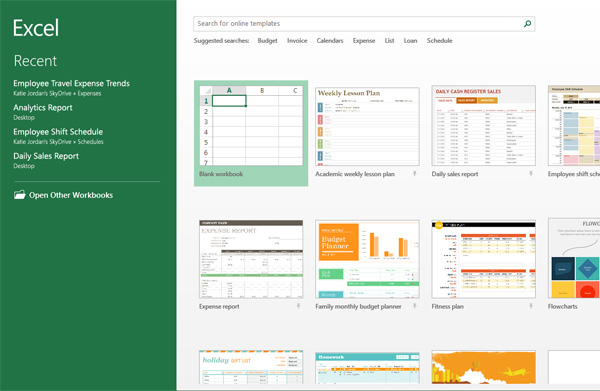
Task: Click the search magnifier icon
Action: tap(527, 24)
